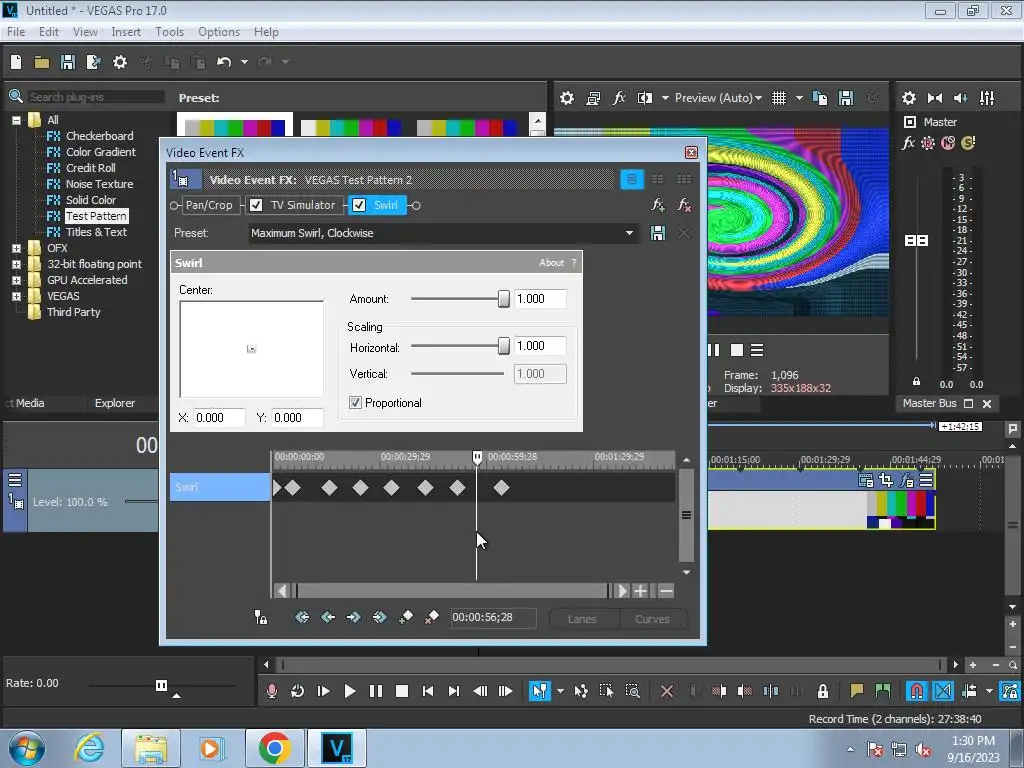
Task: Expand the 32-bit floating point folder
Action: [x=16, y=264]
